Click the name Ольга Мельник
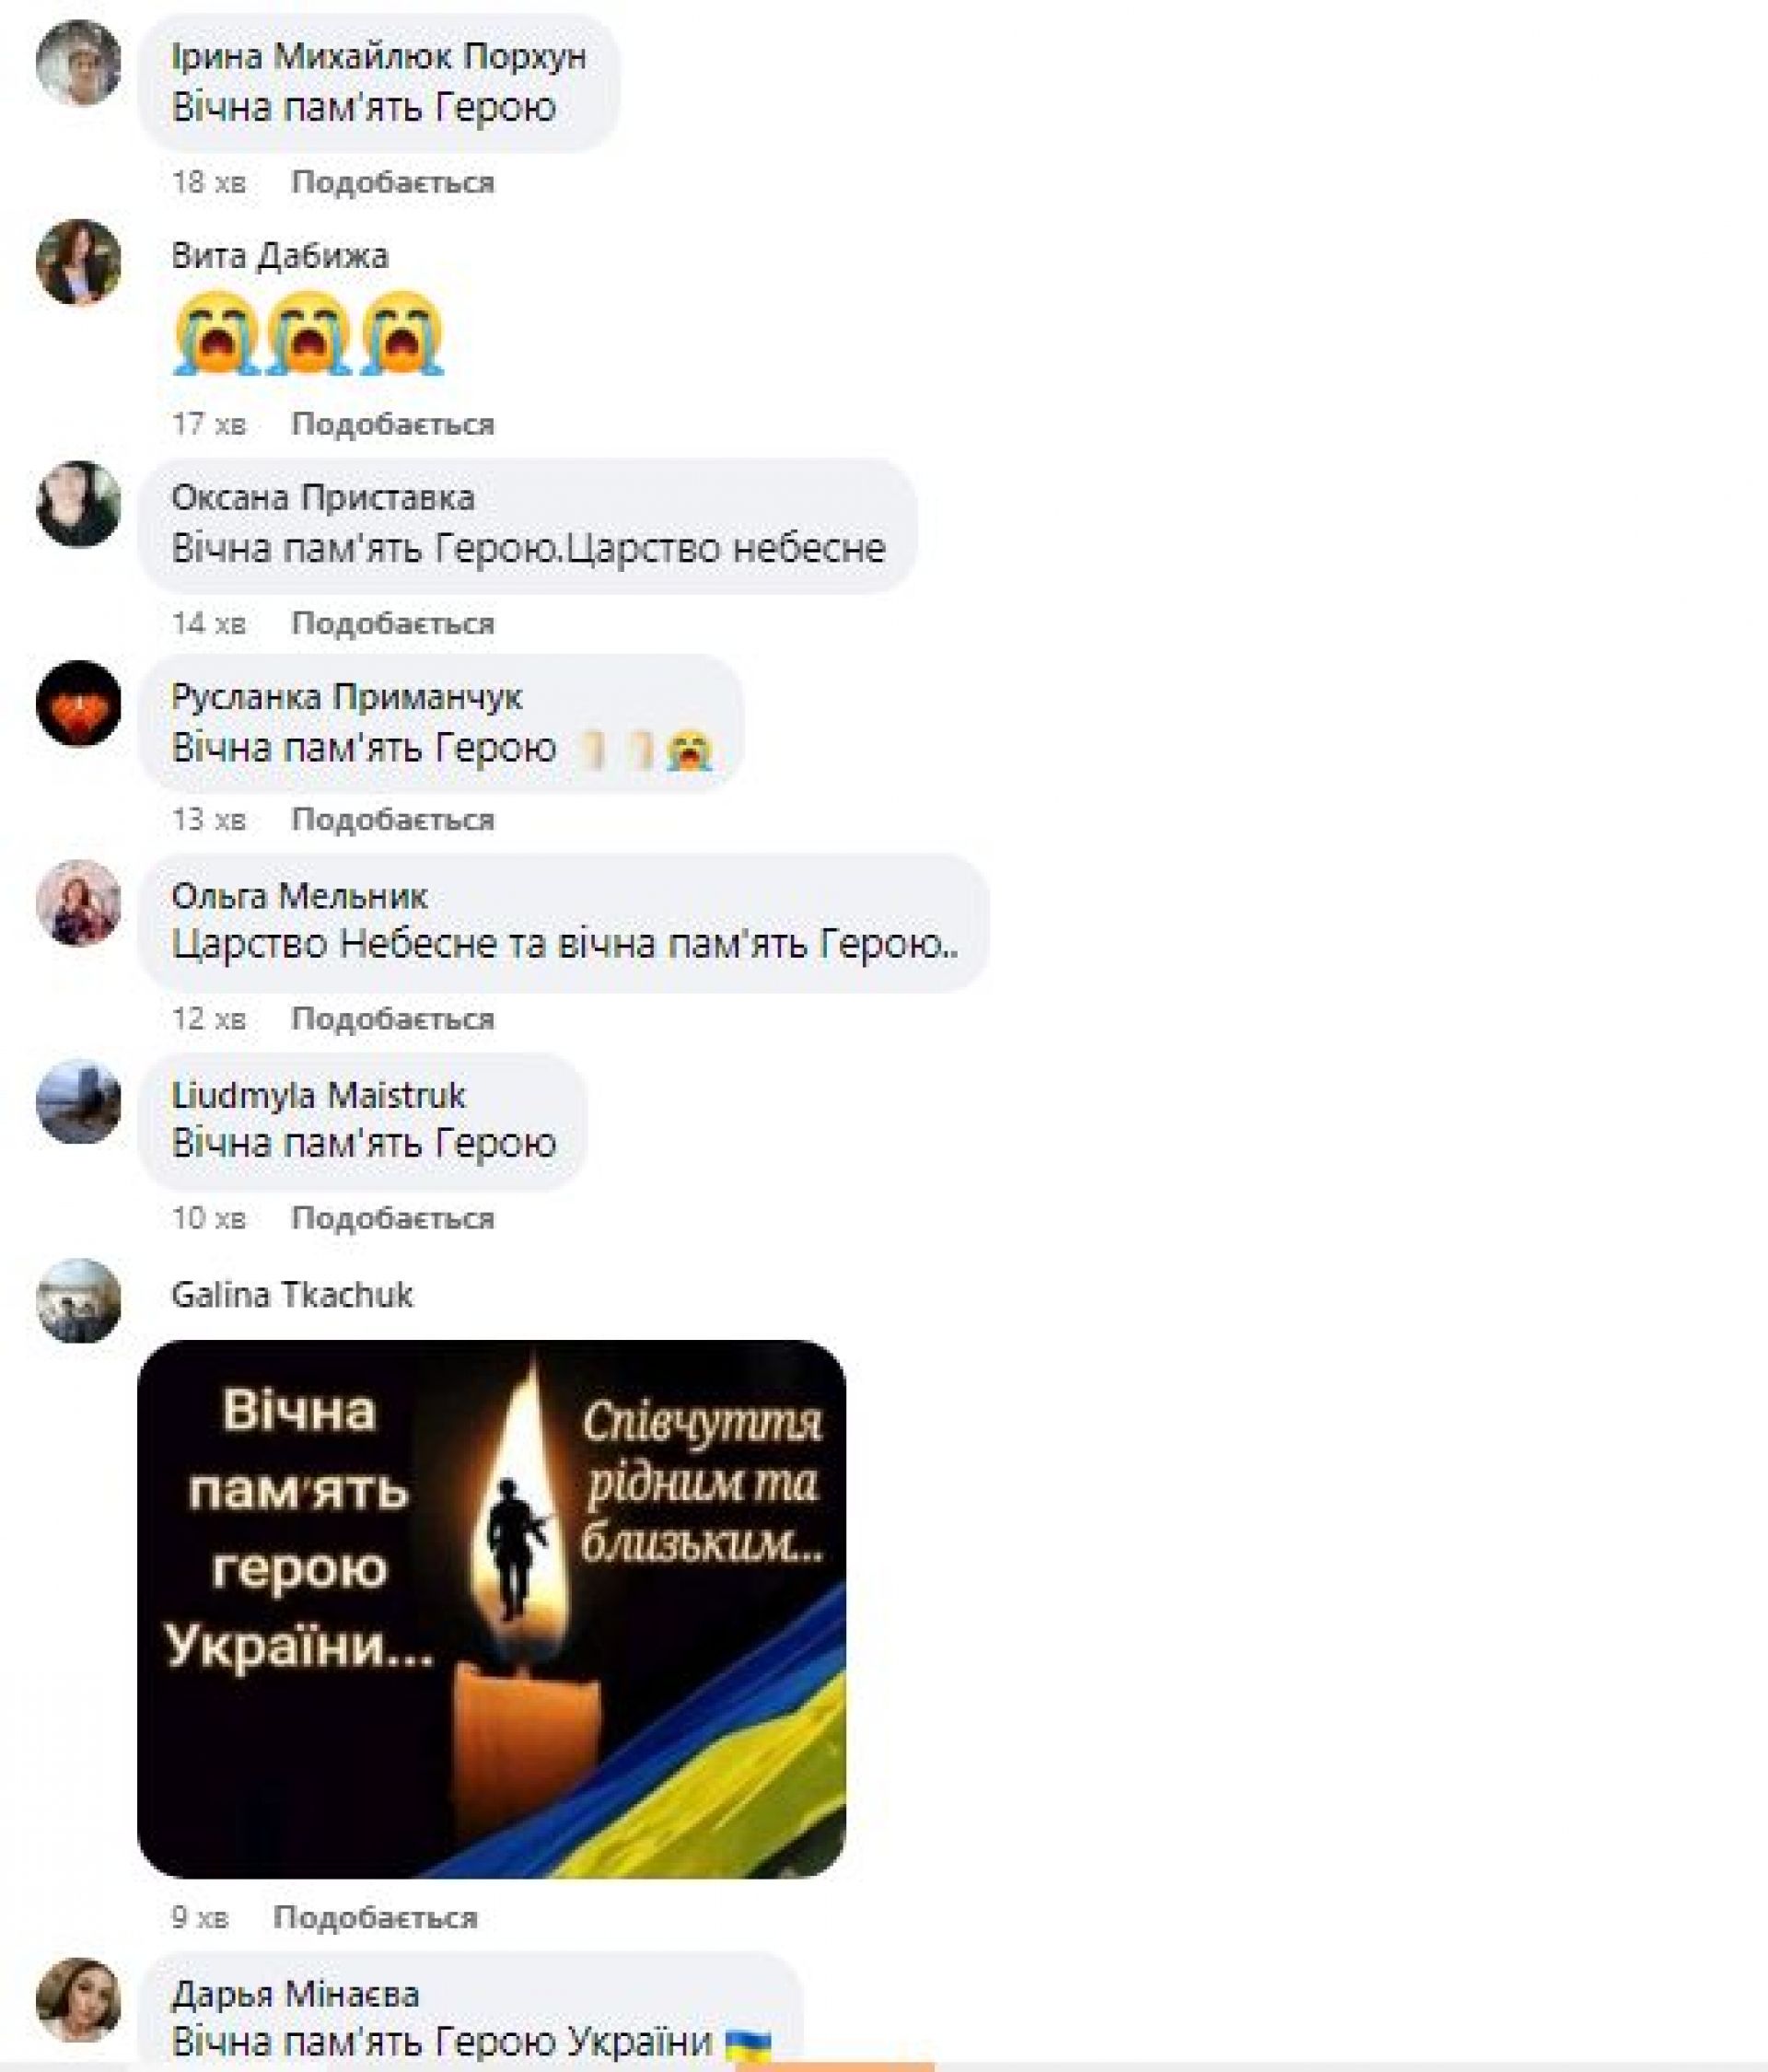Screen dimensions: 1768x2072 click(x=299, y=895)
